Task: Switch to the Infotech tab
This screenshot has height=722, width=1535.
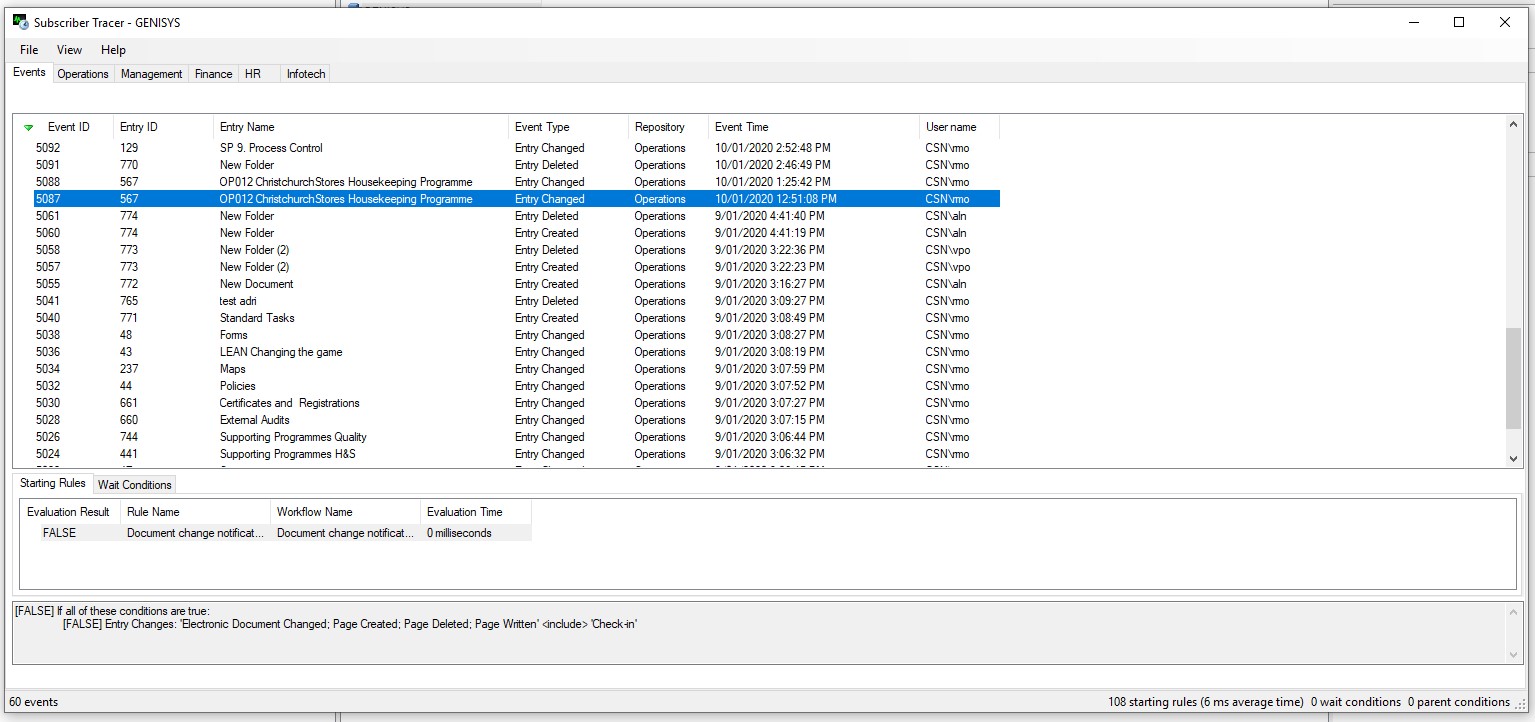Action: (306, 74)
